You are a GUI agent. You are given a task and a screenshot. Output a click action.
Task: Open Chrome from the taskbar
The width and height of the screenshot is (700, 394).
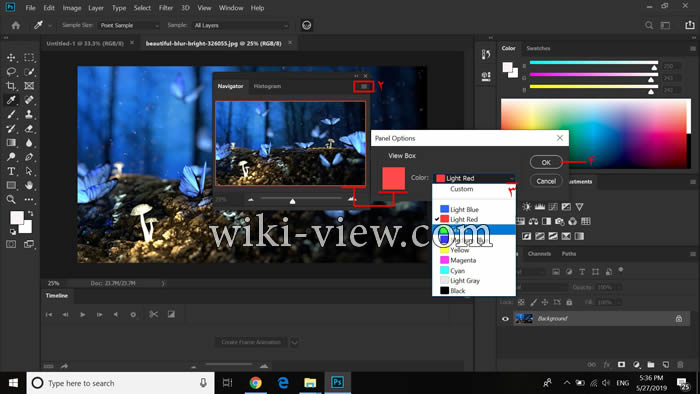click(255, 383)
